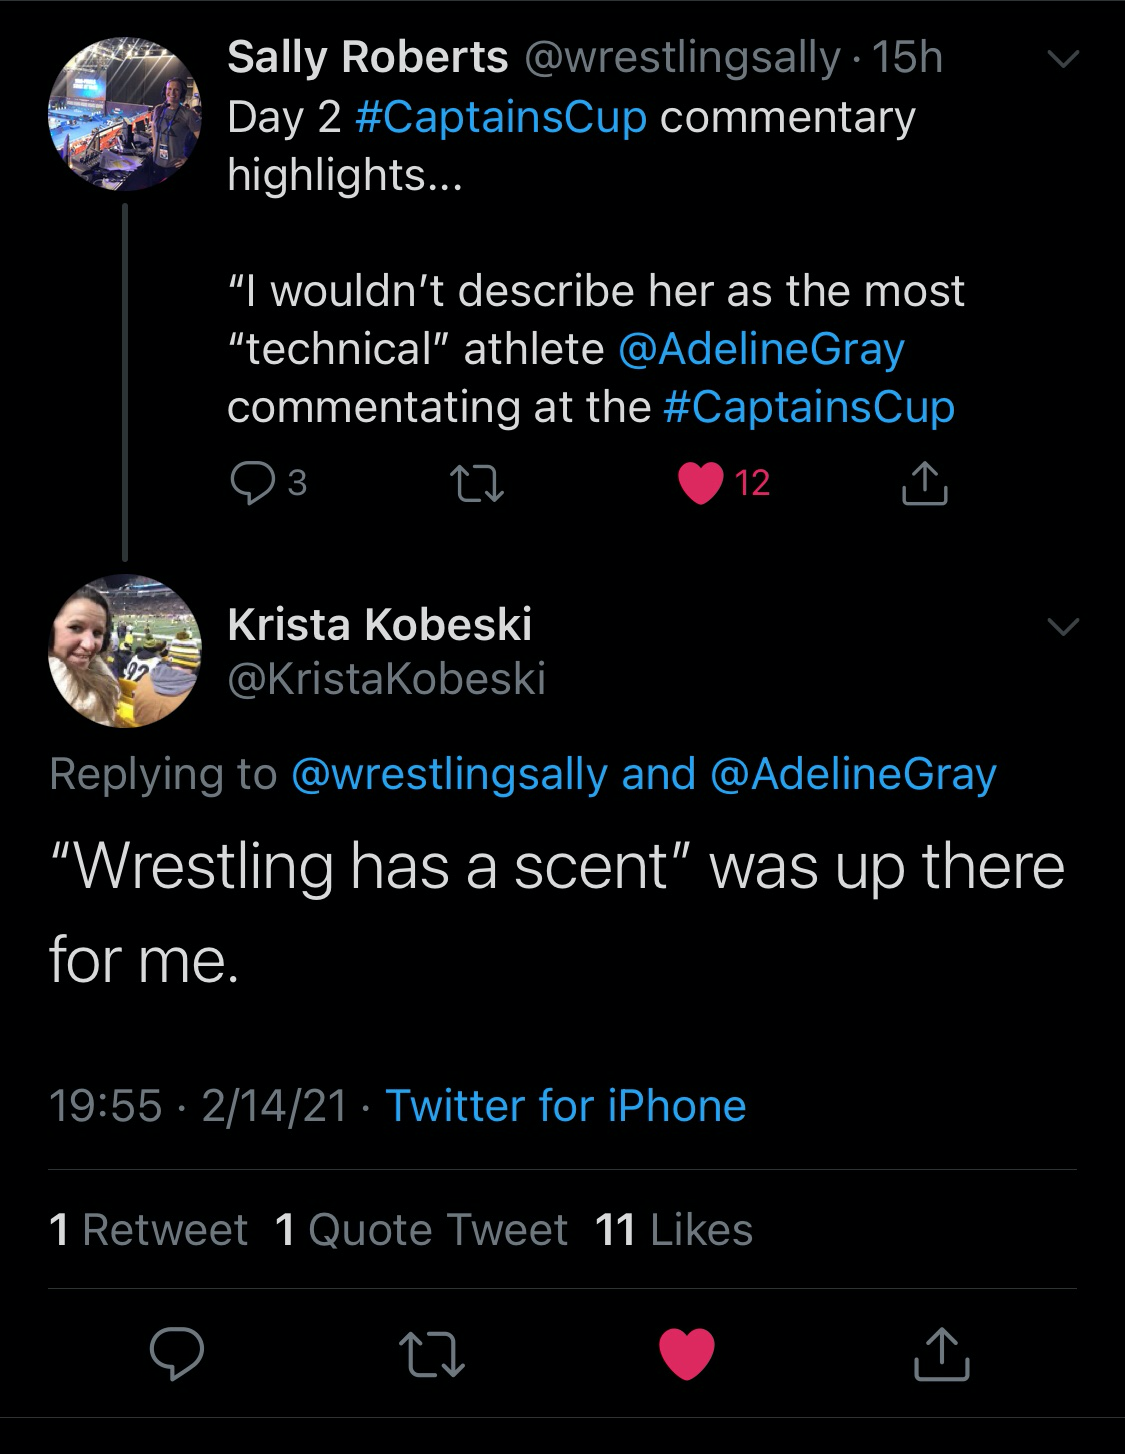Reply to Krista Kobeski's tweet

pyautogui.click(x=177, y=1354)
